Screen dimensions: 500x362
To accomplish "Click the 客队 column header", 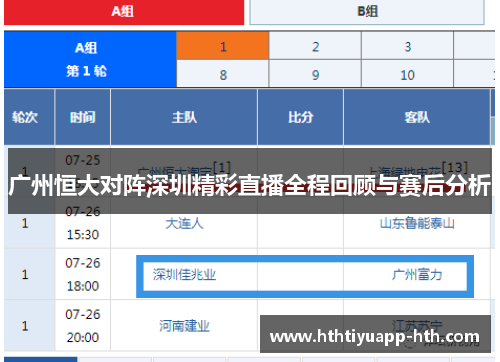I will 417,117.
